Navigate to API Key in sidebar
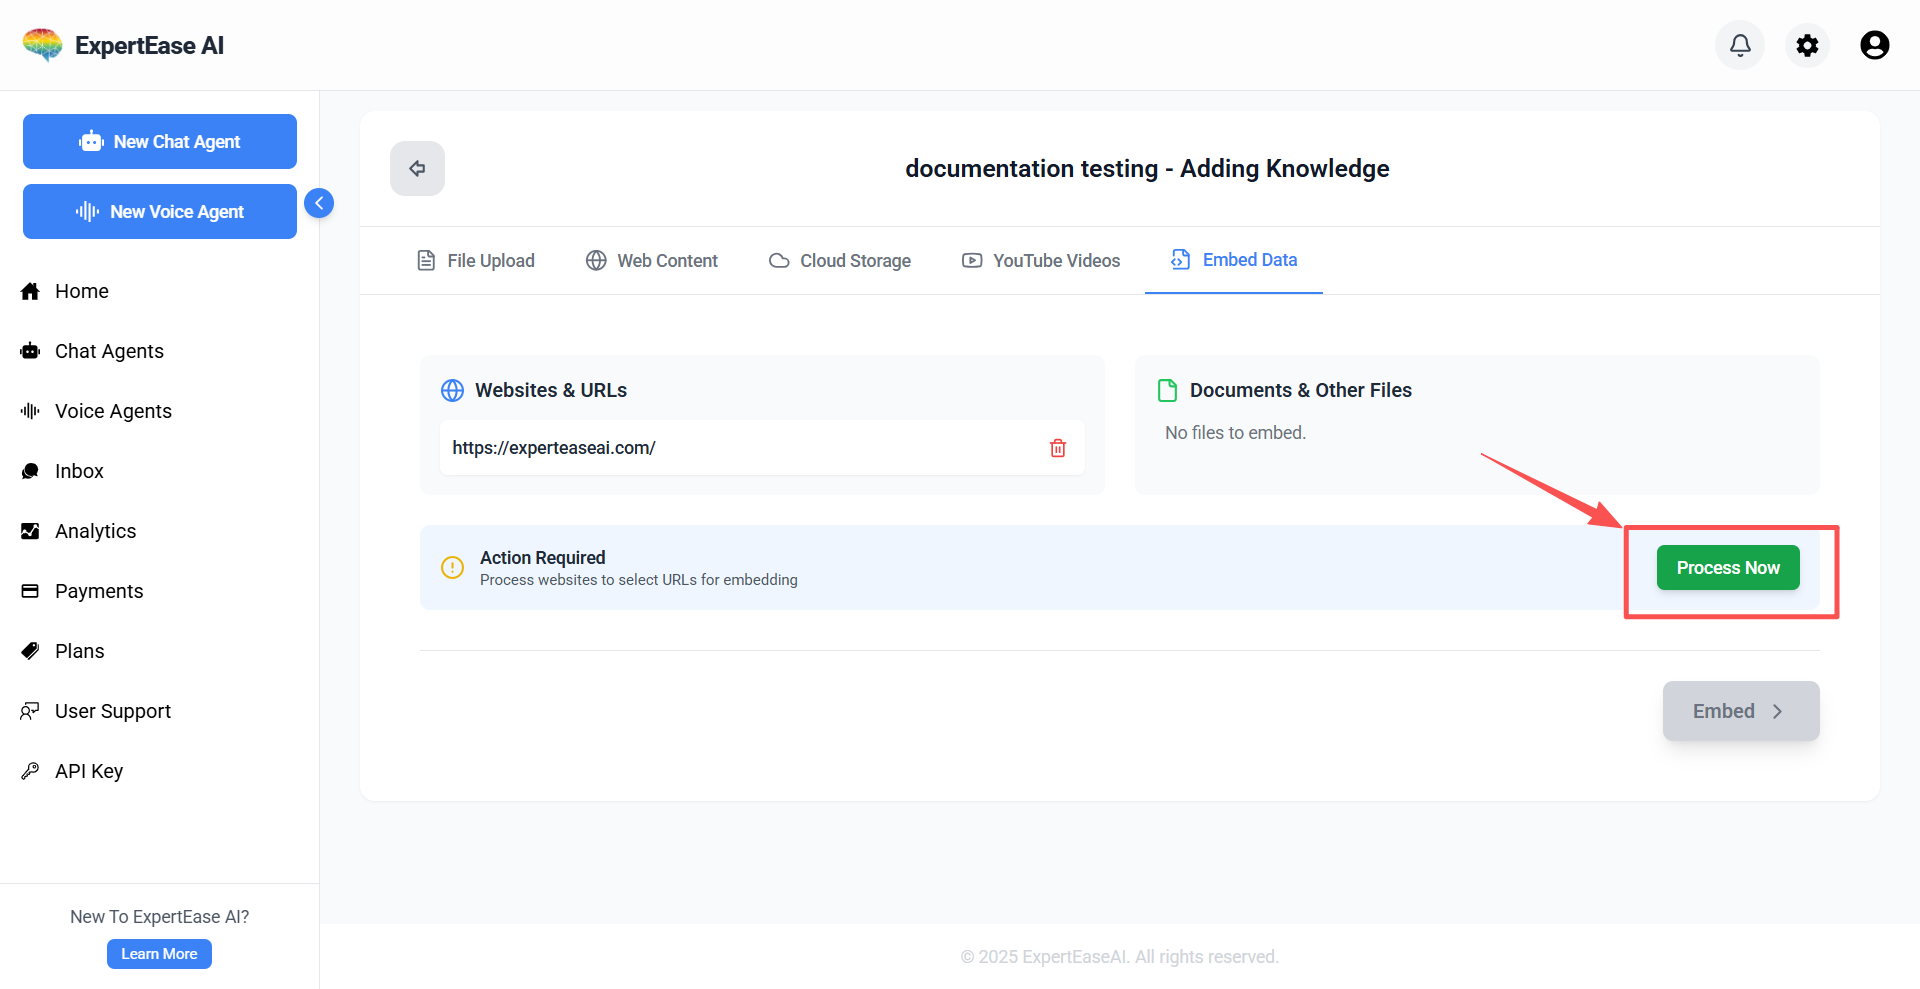This screenshot has width=1920, height=989. (x=88, y=771)
